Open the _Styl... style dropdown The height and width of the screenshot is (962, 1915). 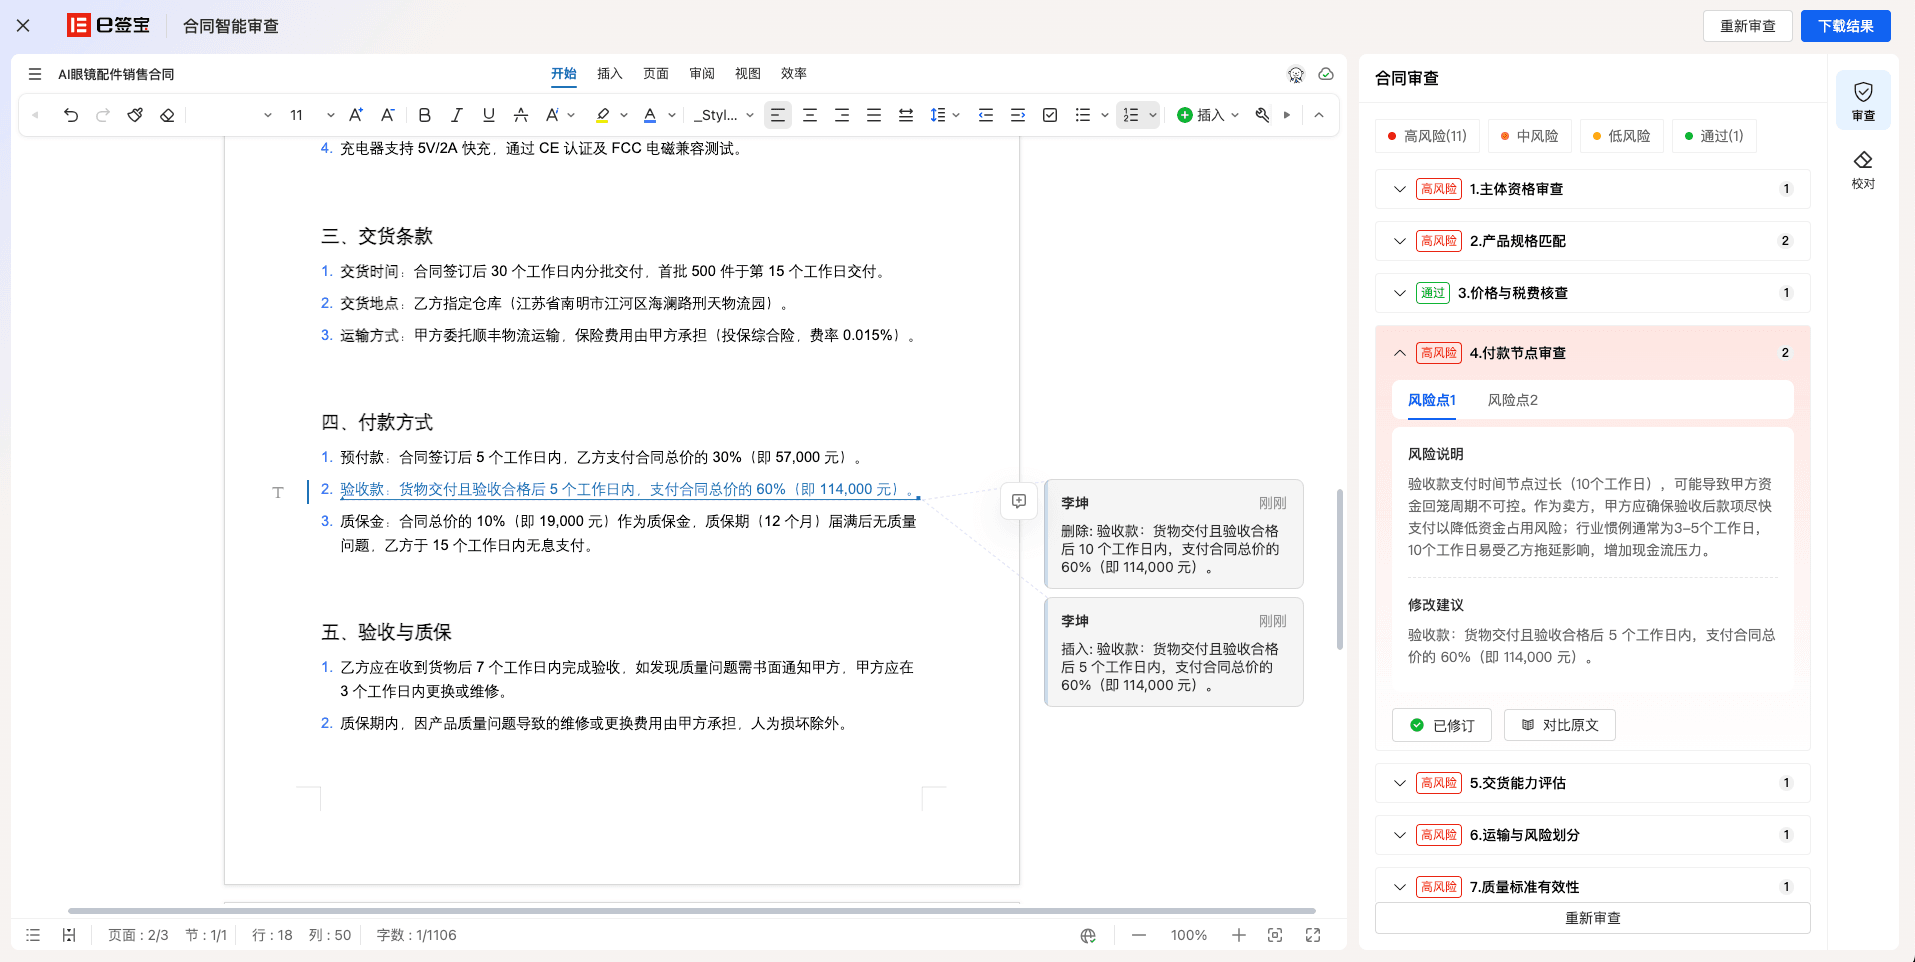point(724,115)
